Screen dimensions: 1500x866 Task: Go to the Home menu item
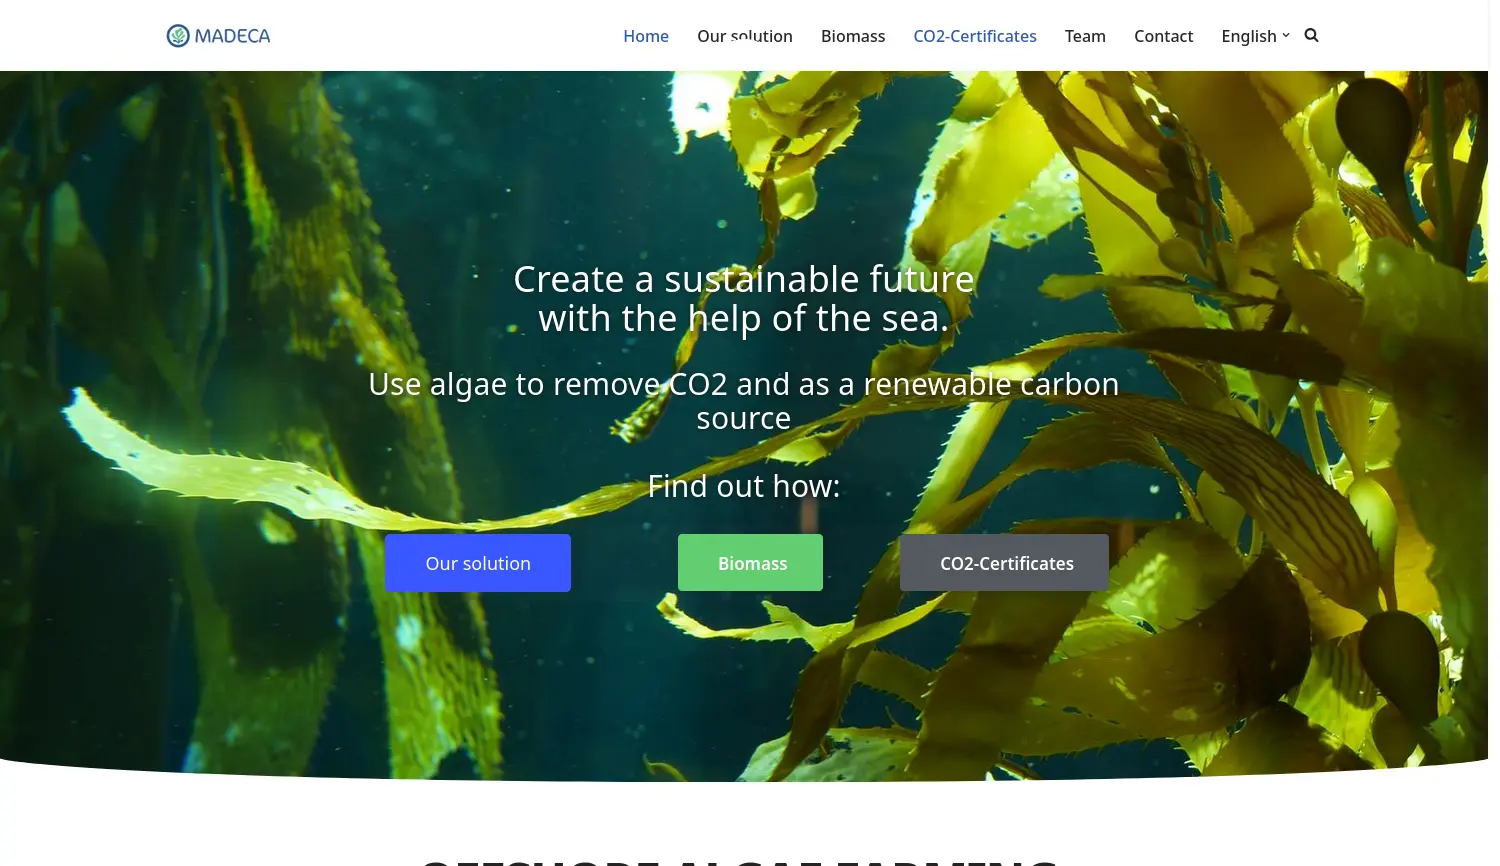coord(646,36)
